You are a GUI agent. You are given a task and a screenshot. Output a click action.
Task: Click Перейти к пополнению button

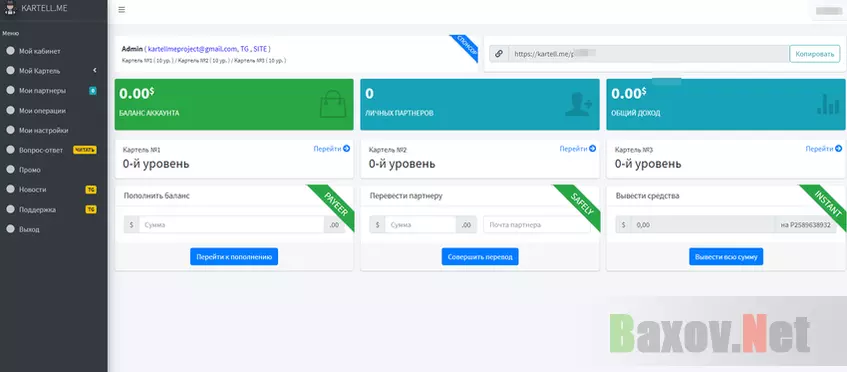coord(234,257)
